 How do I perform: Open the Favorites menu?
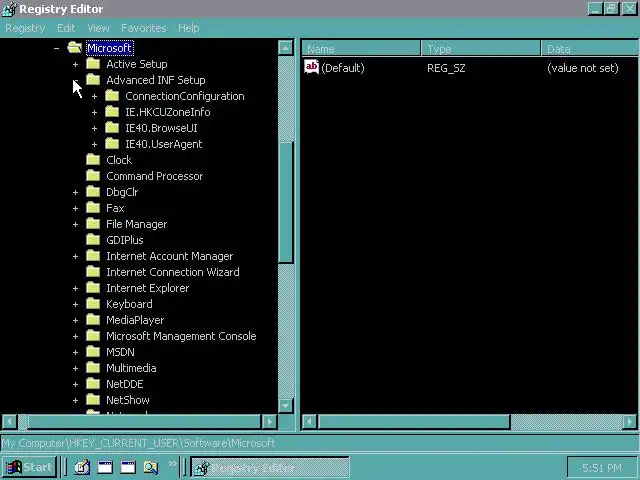coord(144,28)
